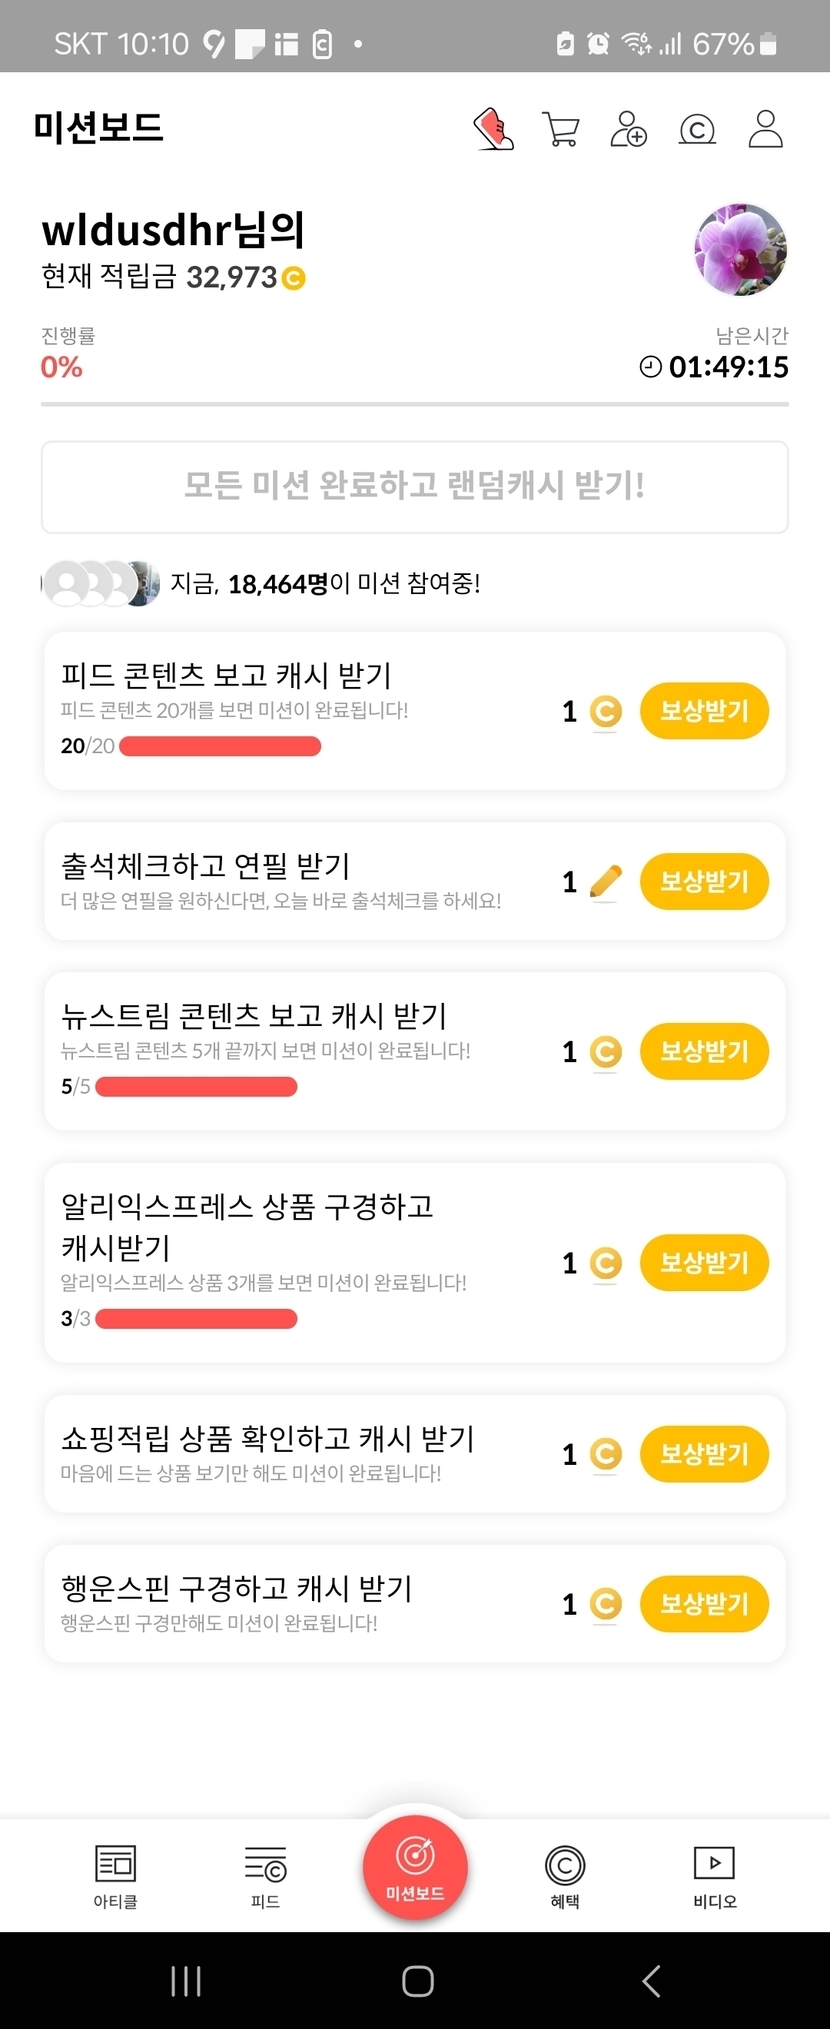Claim reward for lucky spin mission

[x=704, y=1604]
